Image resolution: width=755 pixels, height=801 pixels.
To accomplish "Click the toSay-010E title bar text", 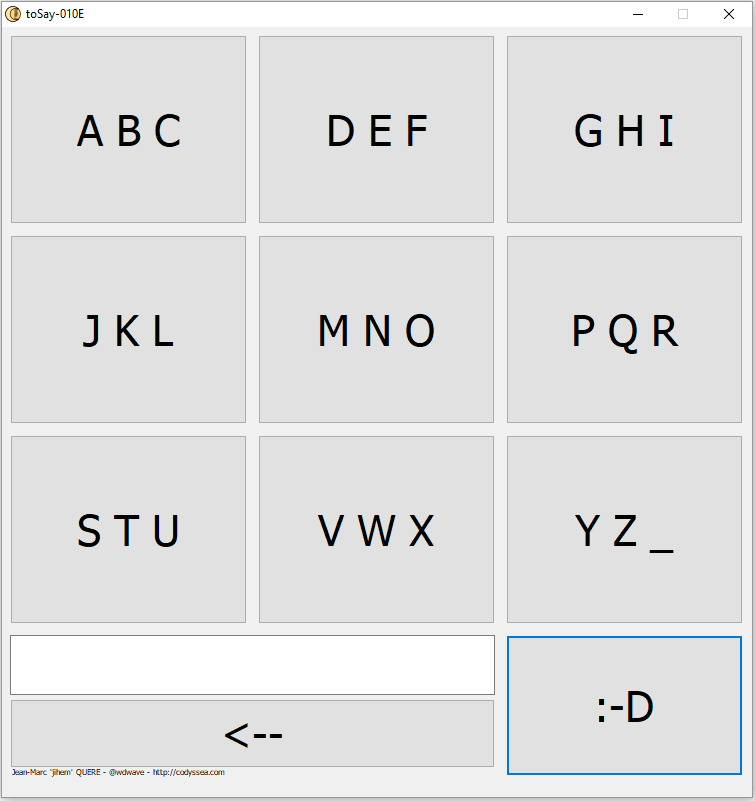I will click(55, 14).
